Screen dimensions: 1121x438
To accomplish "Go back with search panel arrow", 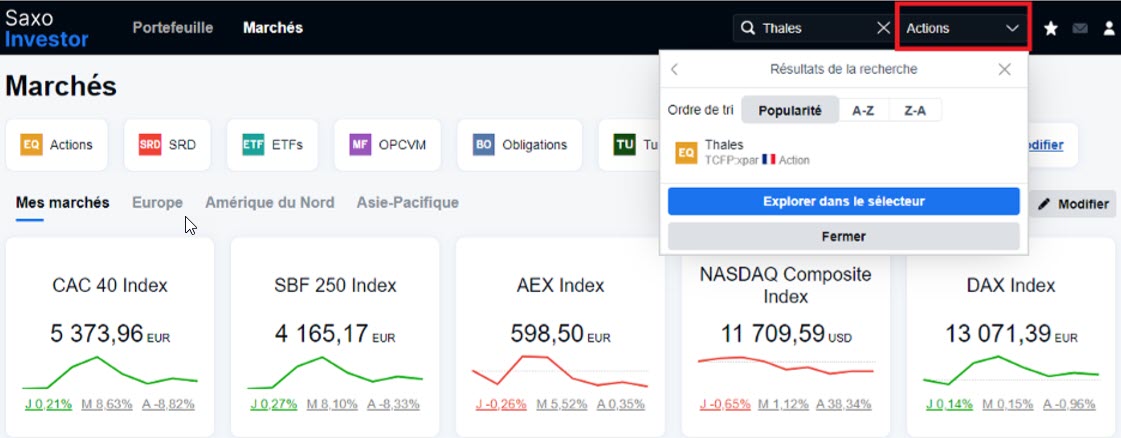I will 674,69.
